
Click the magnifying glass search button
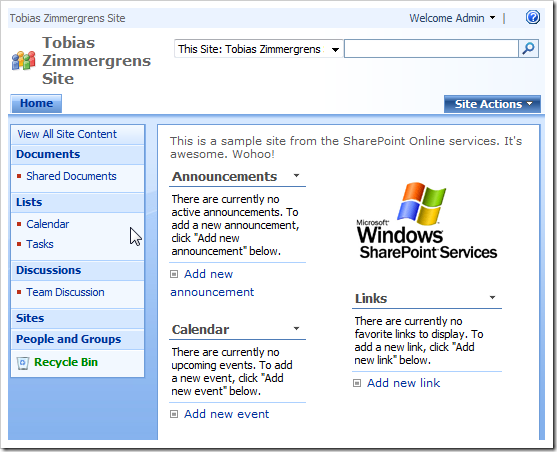(x=529, y=48)
